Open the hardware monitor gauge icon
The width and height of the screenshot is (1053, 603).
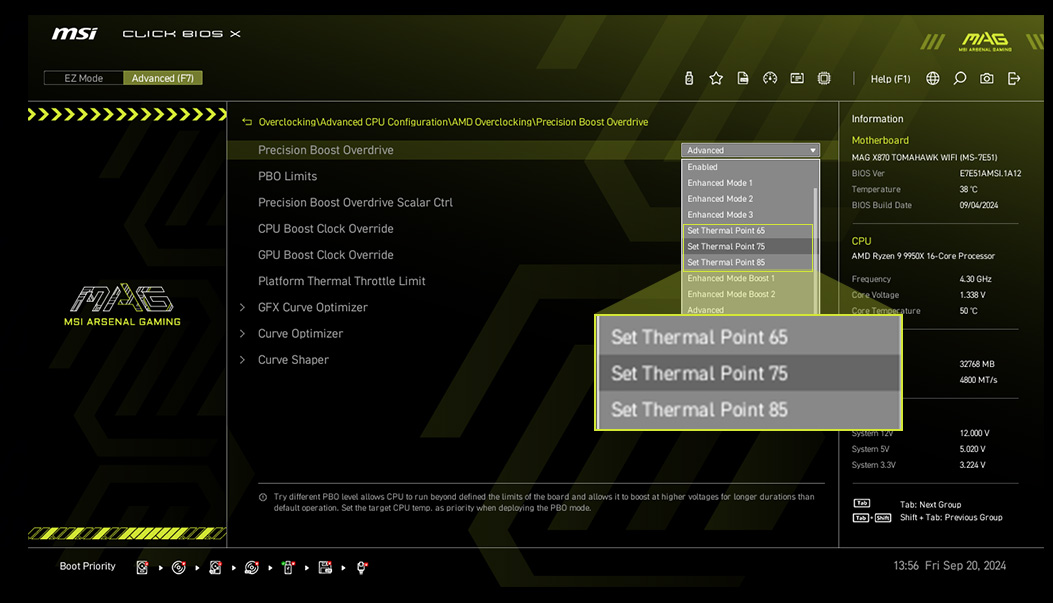(x=770, y=78)
